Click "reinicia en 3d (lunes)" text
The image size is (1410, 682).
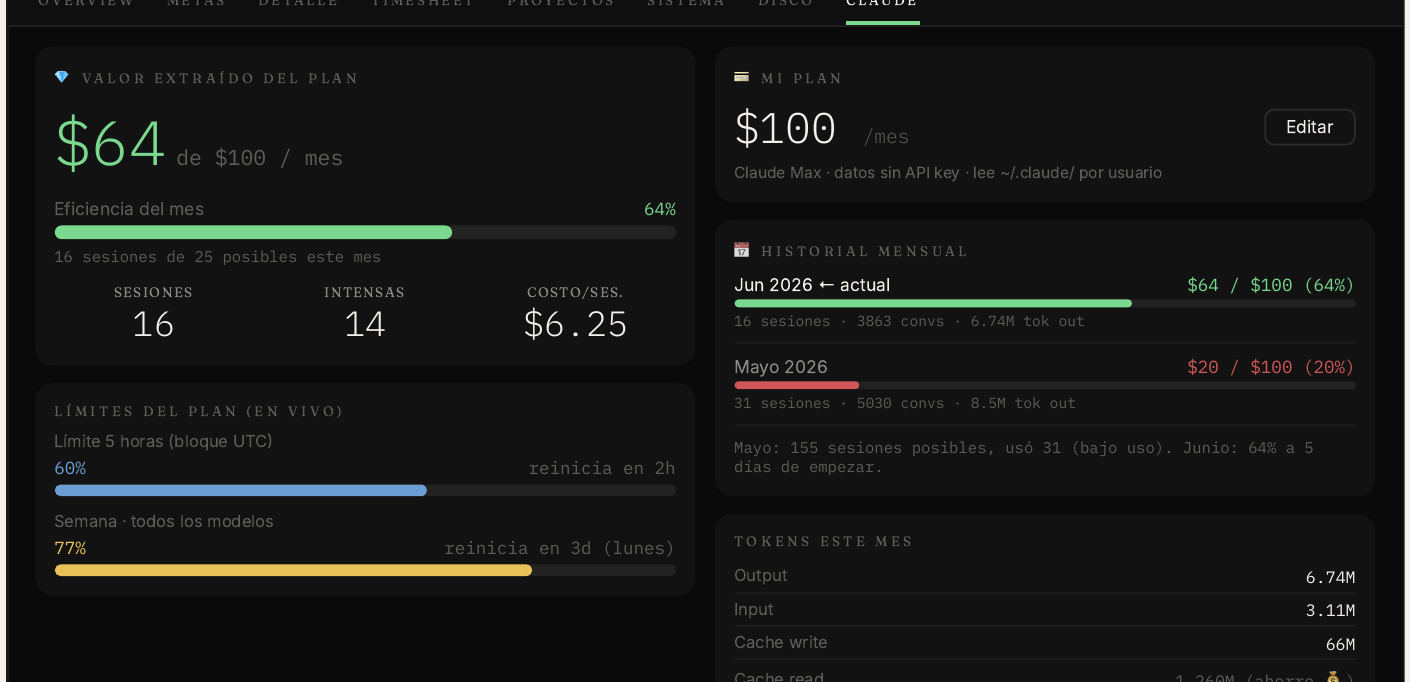click(560, 548)
